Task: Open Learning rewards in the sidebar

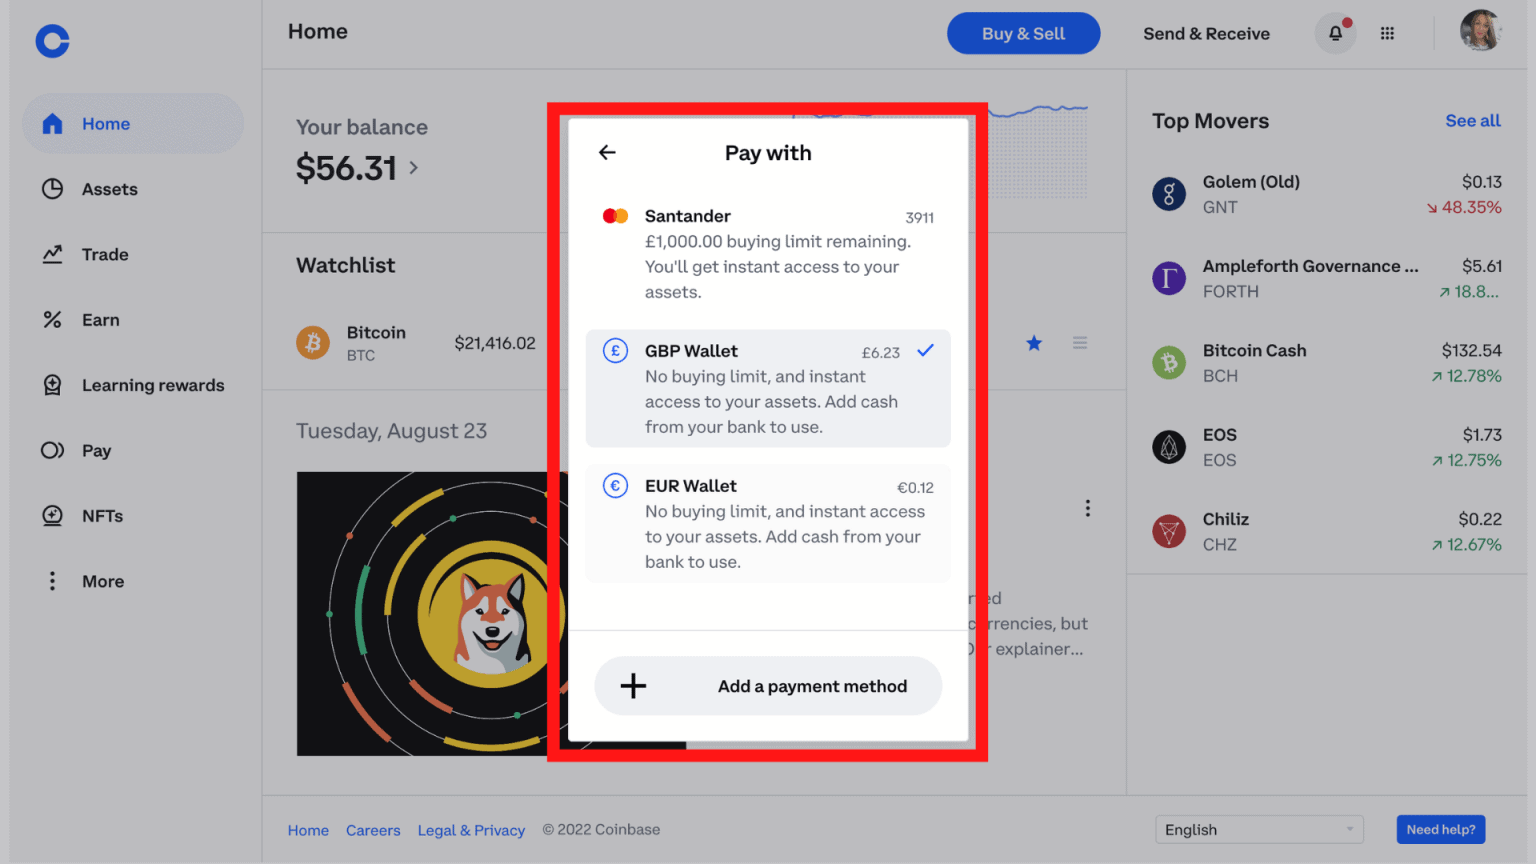Action: pyautogui.click(x=133, y=385)
